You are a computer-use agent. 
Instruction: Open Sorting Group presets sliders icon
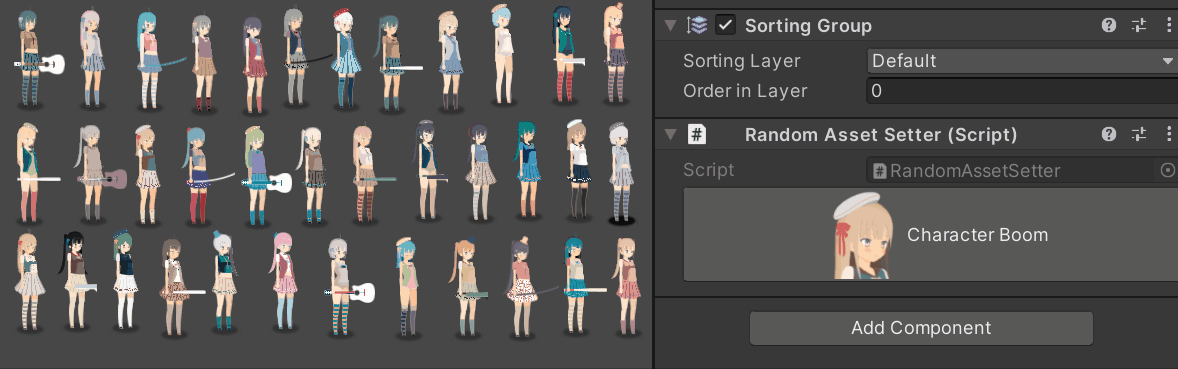click(1140, 26)
